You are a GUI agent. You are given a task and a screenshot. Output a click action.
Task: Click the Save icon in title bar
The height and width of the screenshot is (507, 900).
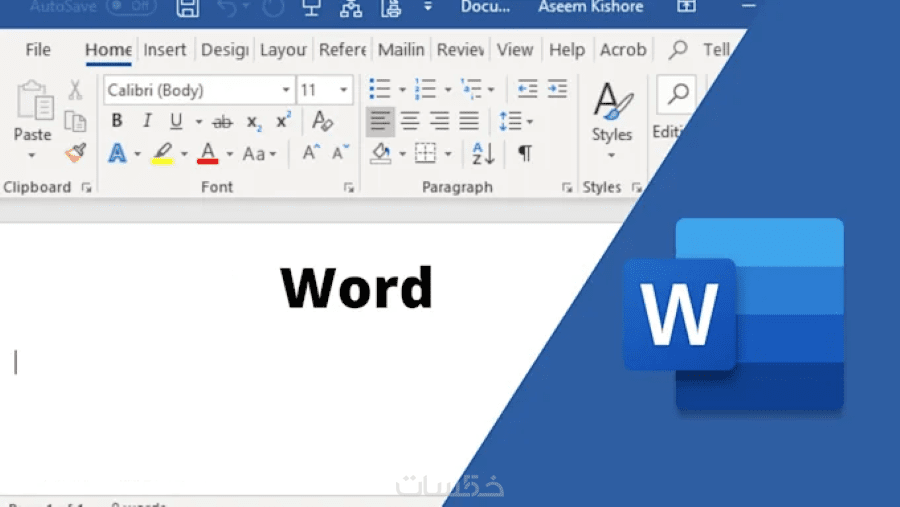tap(188, 8)
